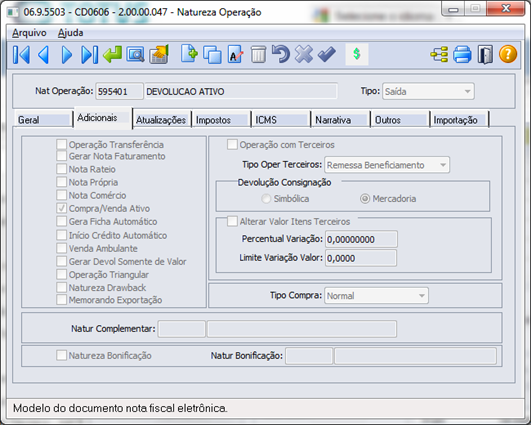Click the Natur Bonificação code field
This screenshot has width=531, height=425.
pyautogui.click(x=309, y=356)
